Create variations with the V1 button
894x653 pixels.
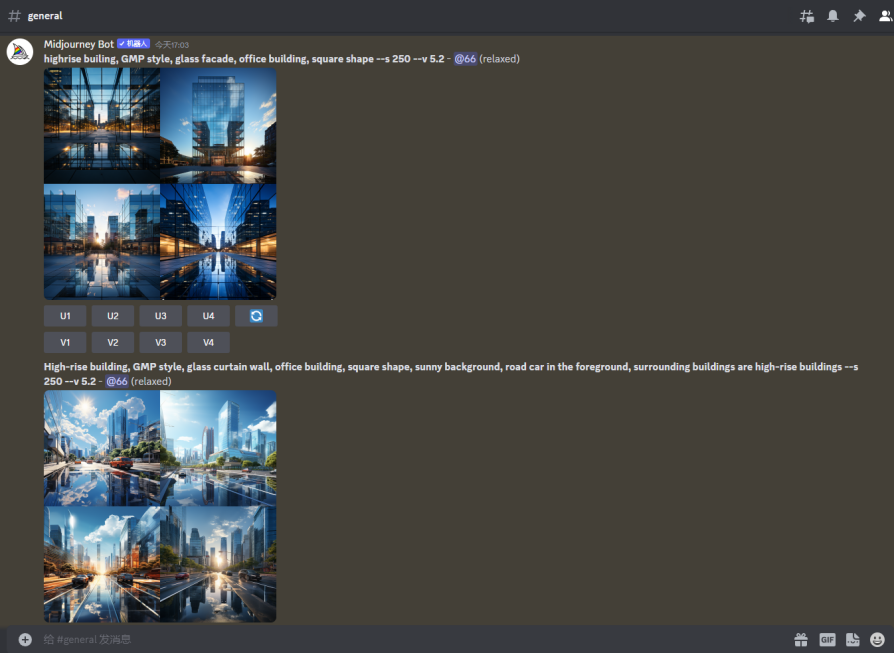[x=65, y=343]
